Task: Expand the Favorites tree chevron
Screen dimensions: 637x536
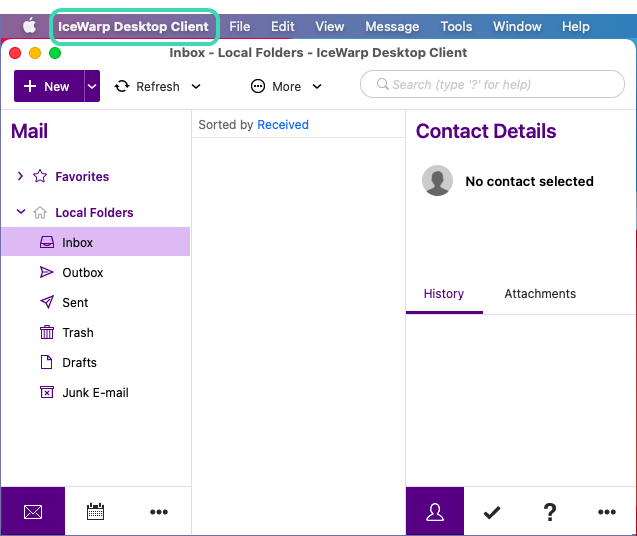Action: [x=20, y=176]
